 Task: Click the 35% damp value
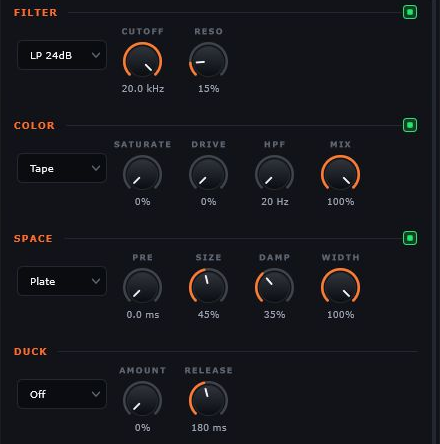274,315
